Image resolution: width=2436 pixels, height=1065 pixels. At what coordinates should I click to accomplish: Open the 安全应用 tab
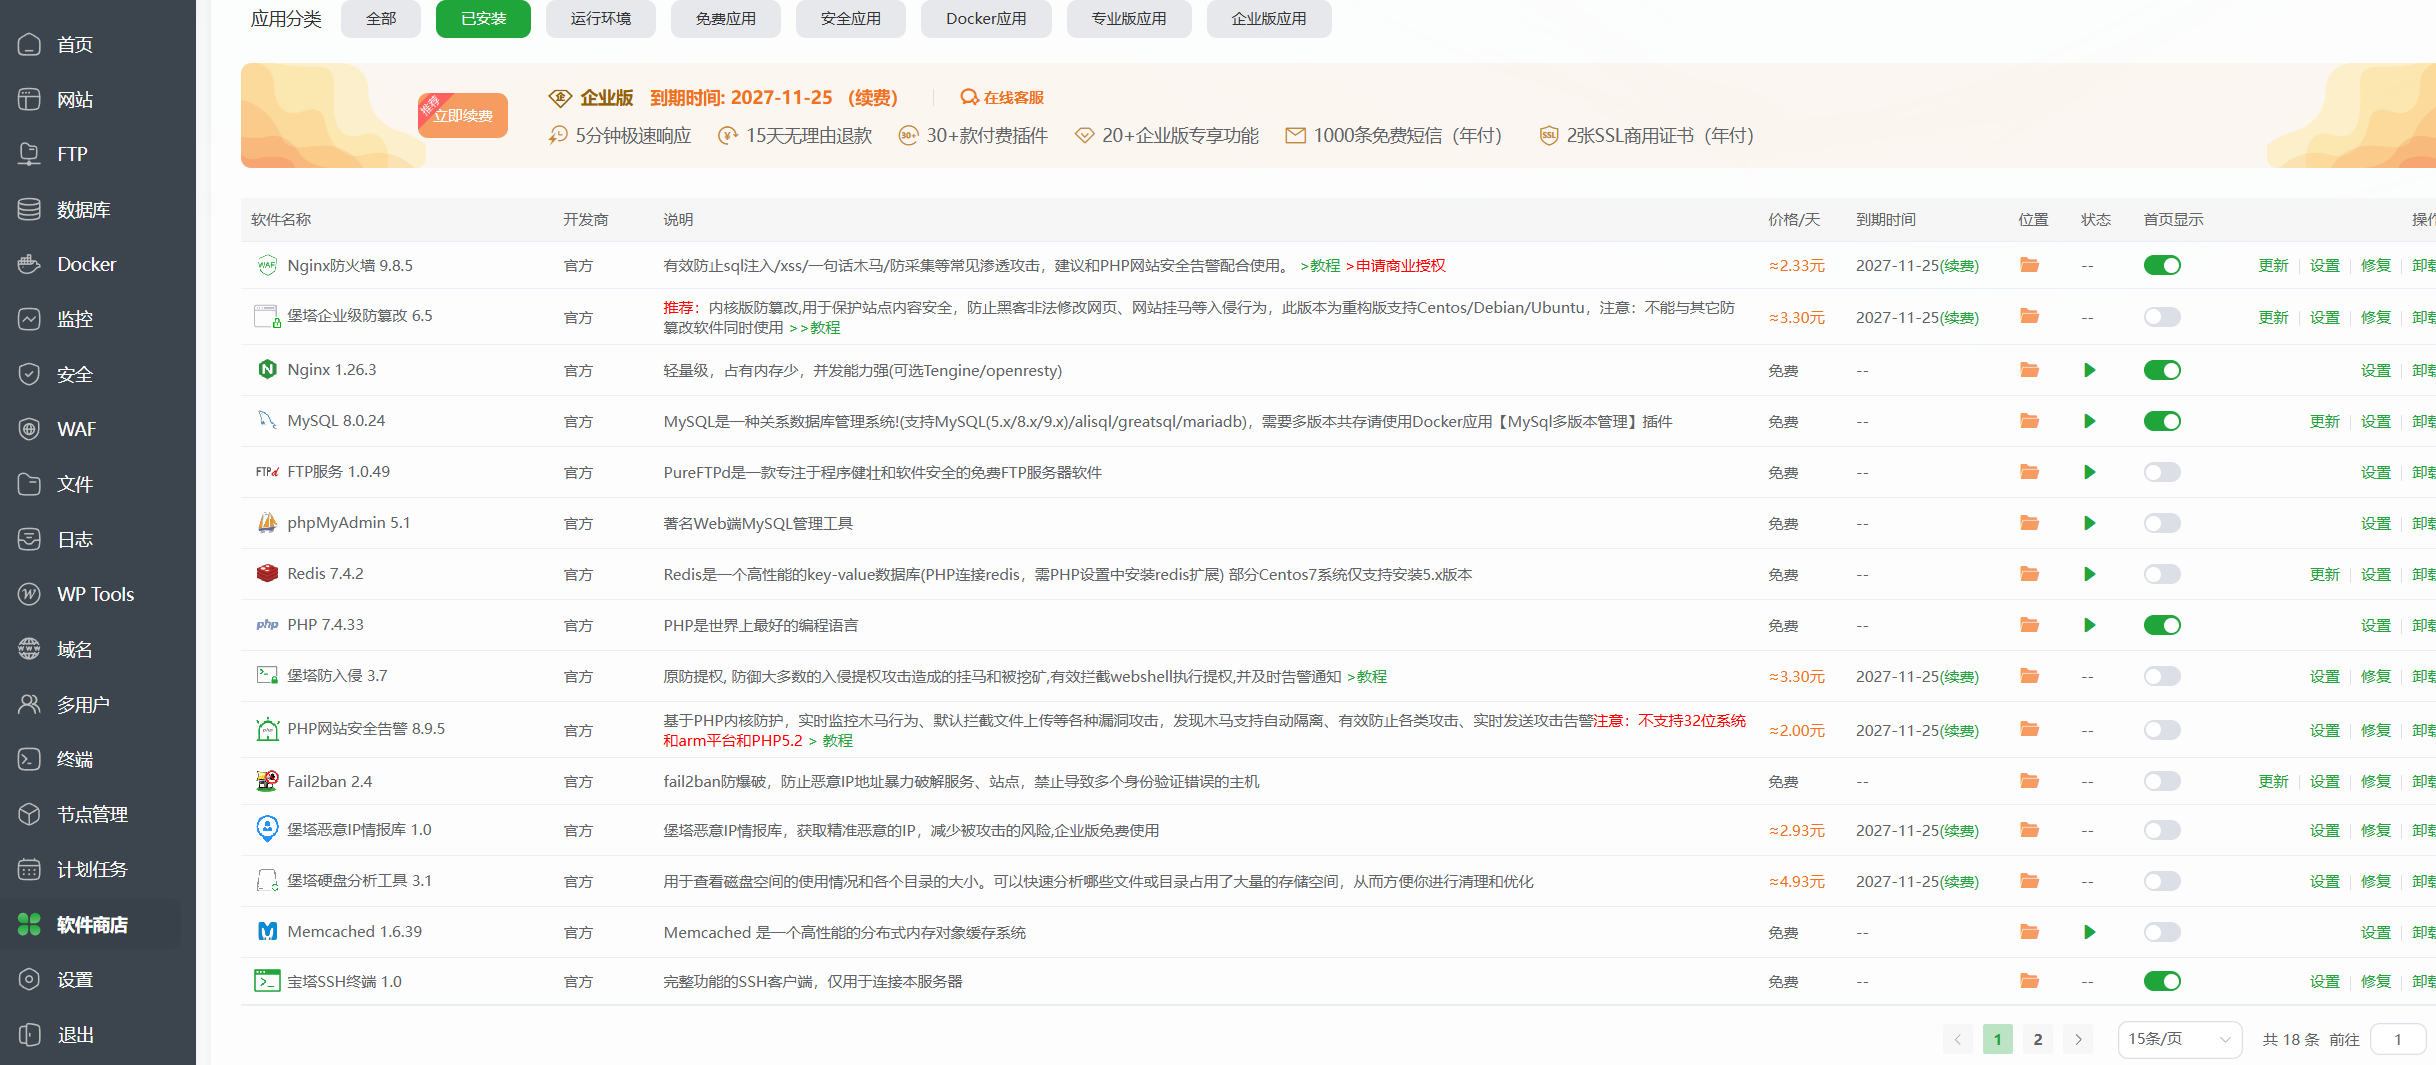(851, 19)
